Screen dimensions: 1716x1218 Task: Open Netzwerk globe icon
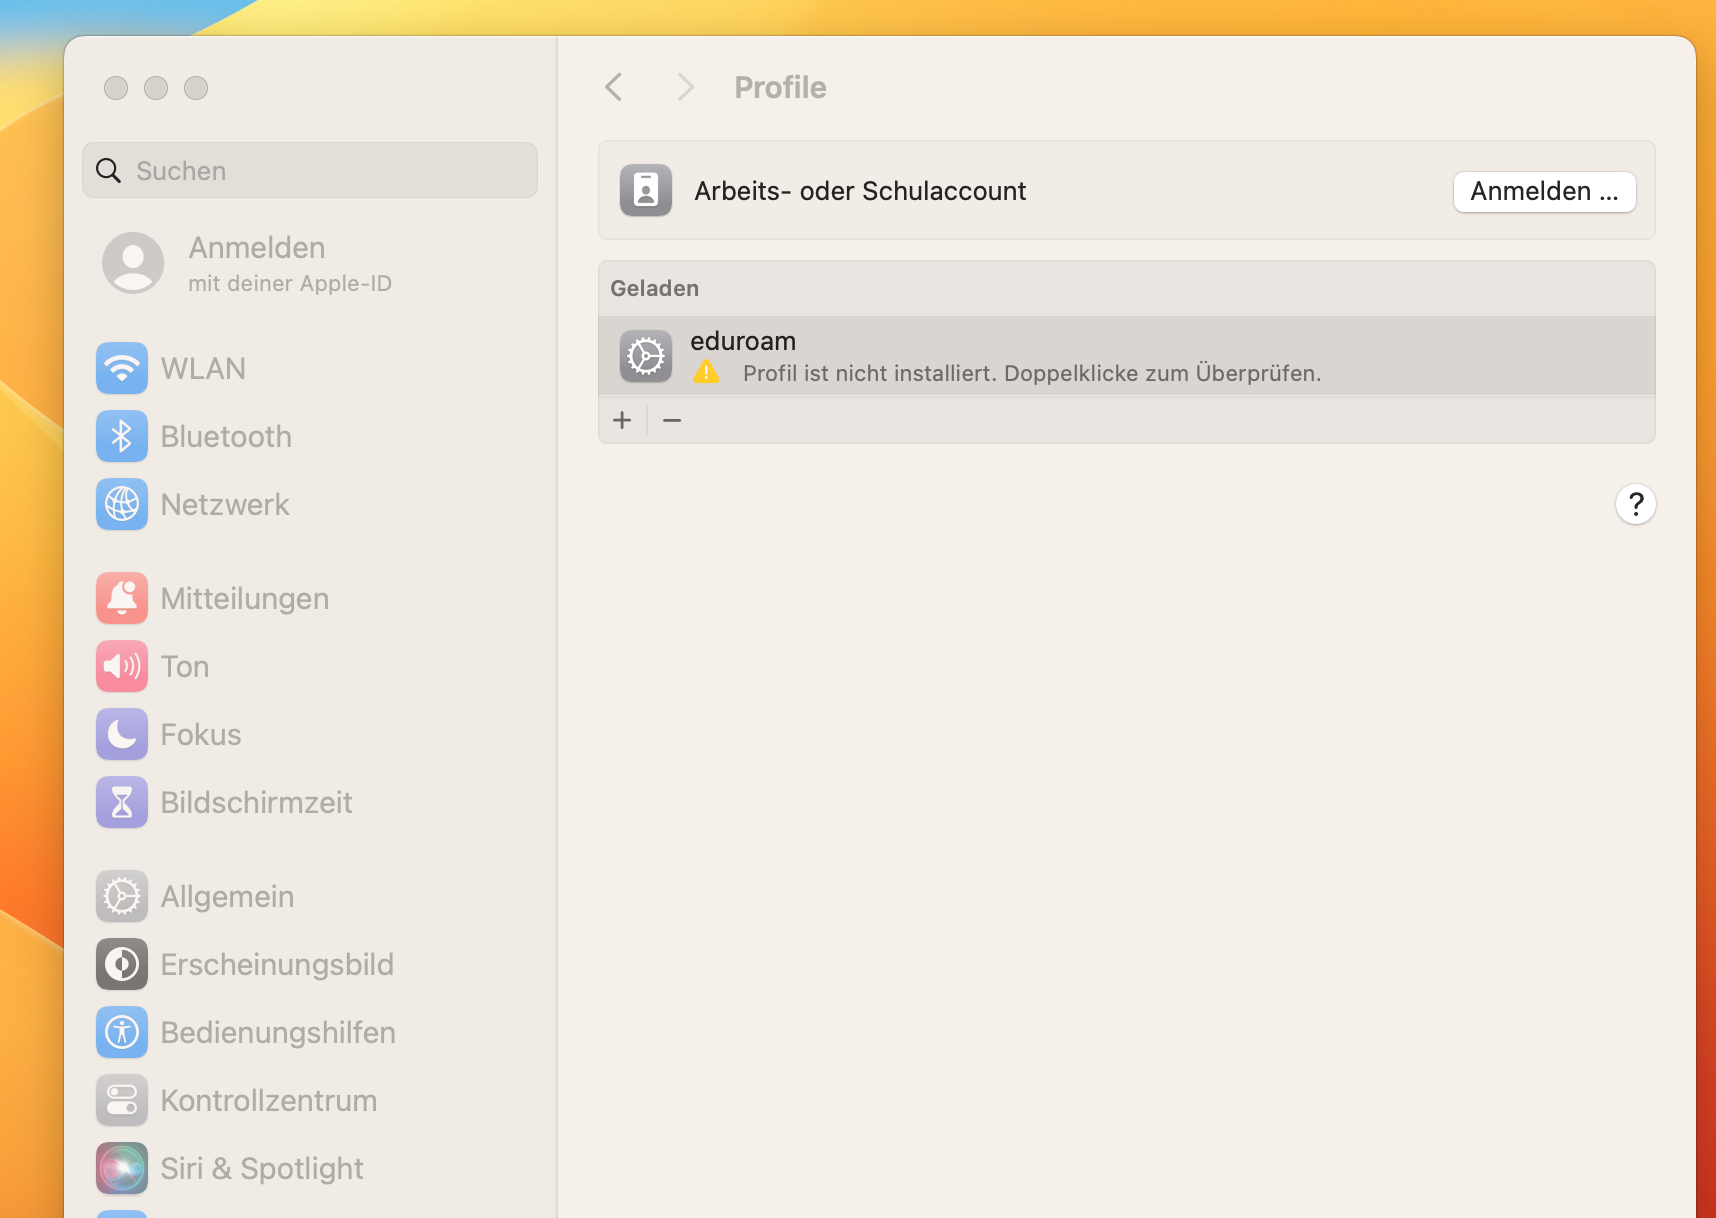pyautogui.click(x=122, y=504)
